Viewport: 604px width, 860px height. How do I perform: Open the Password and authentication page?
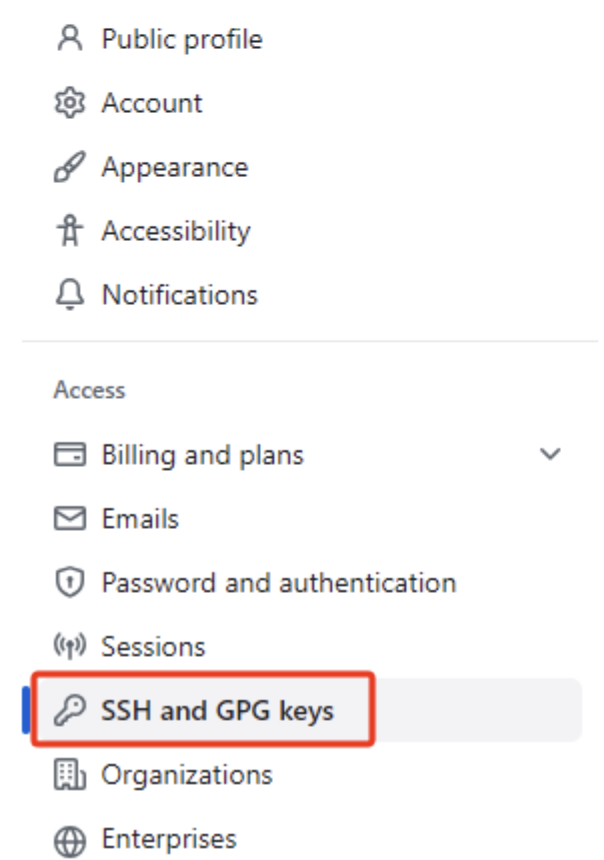pyautogui.click(x=278, y=583)
